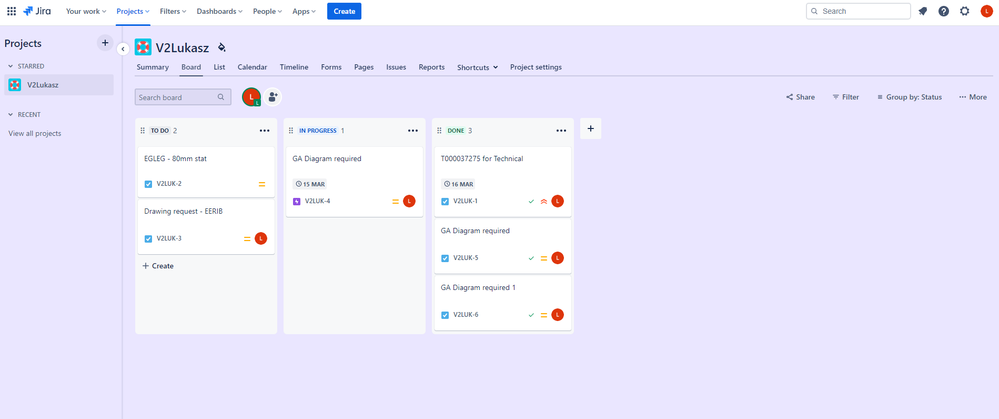Click the top Search field
The image size is (999, 419).
coord(858,11)
